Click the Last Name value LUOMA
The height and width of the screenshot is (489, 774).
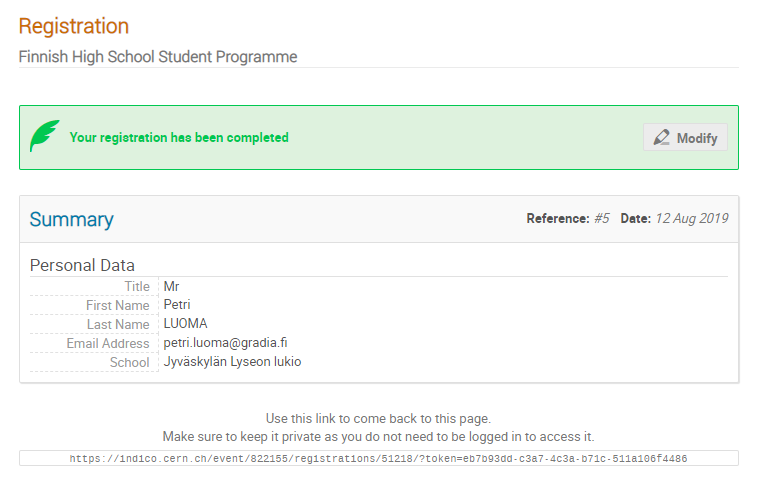185,324
